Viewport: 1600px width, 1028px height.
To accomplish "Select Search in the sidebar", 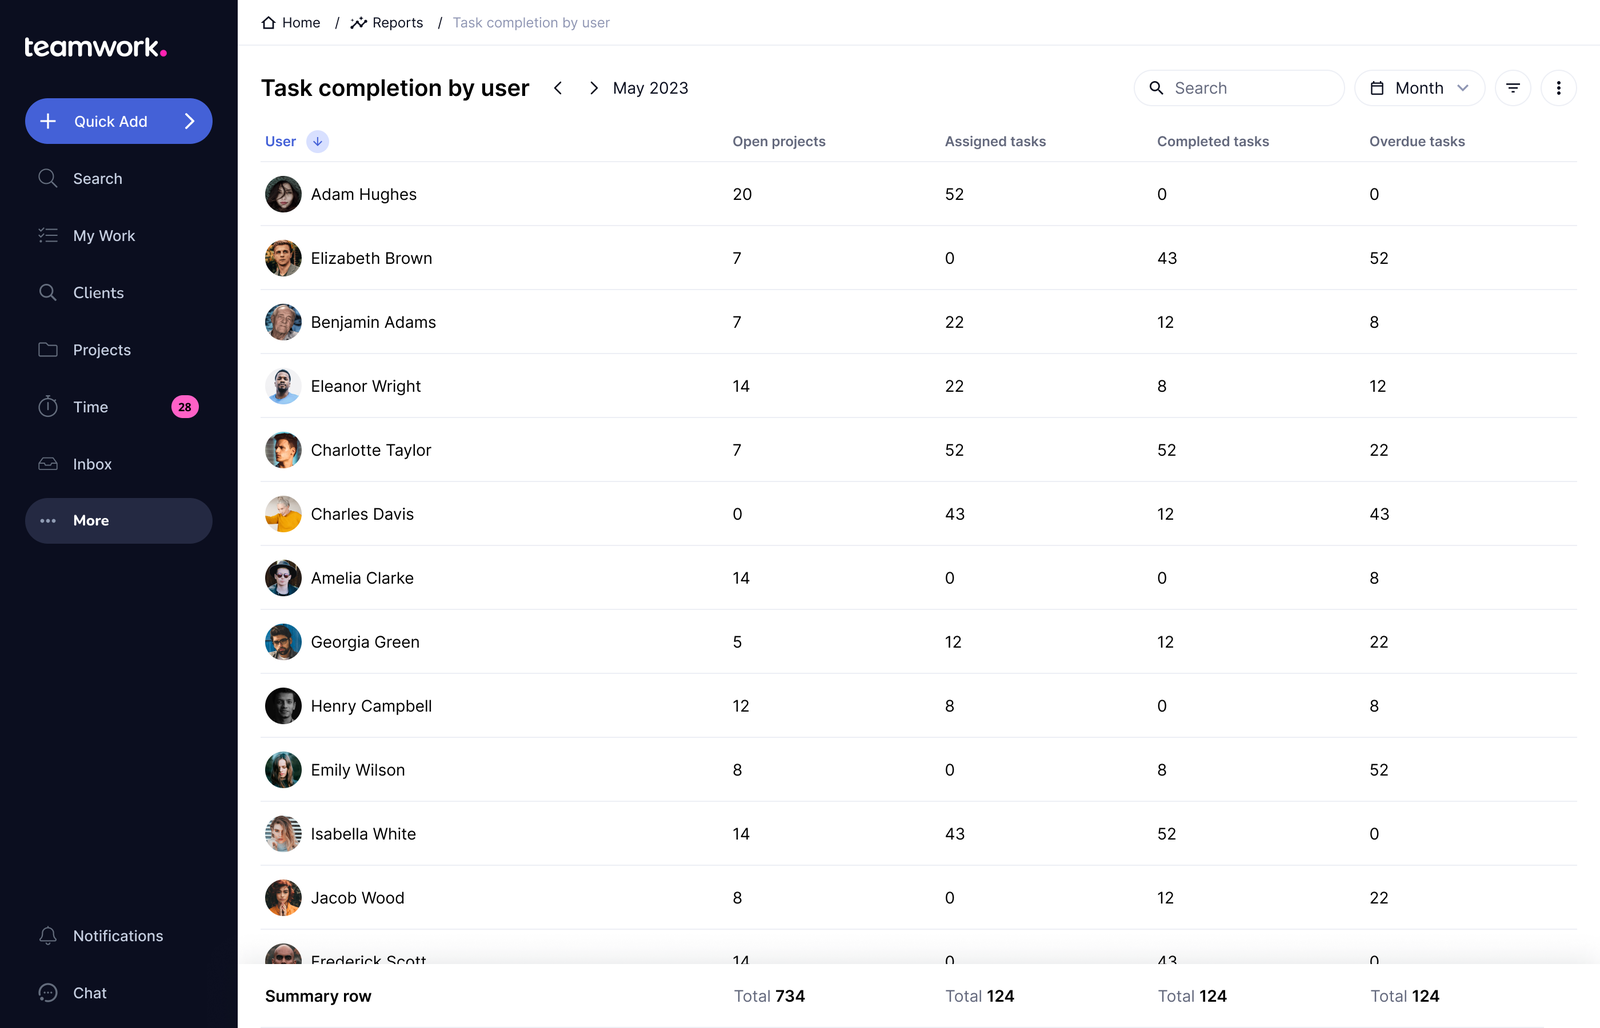I will click(96, 178).
